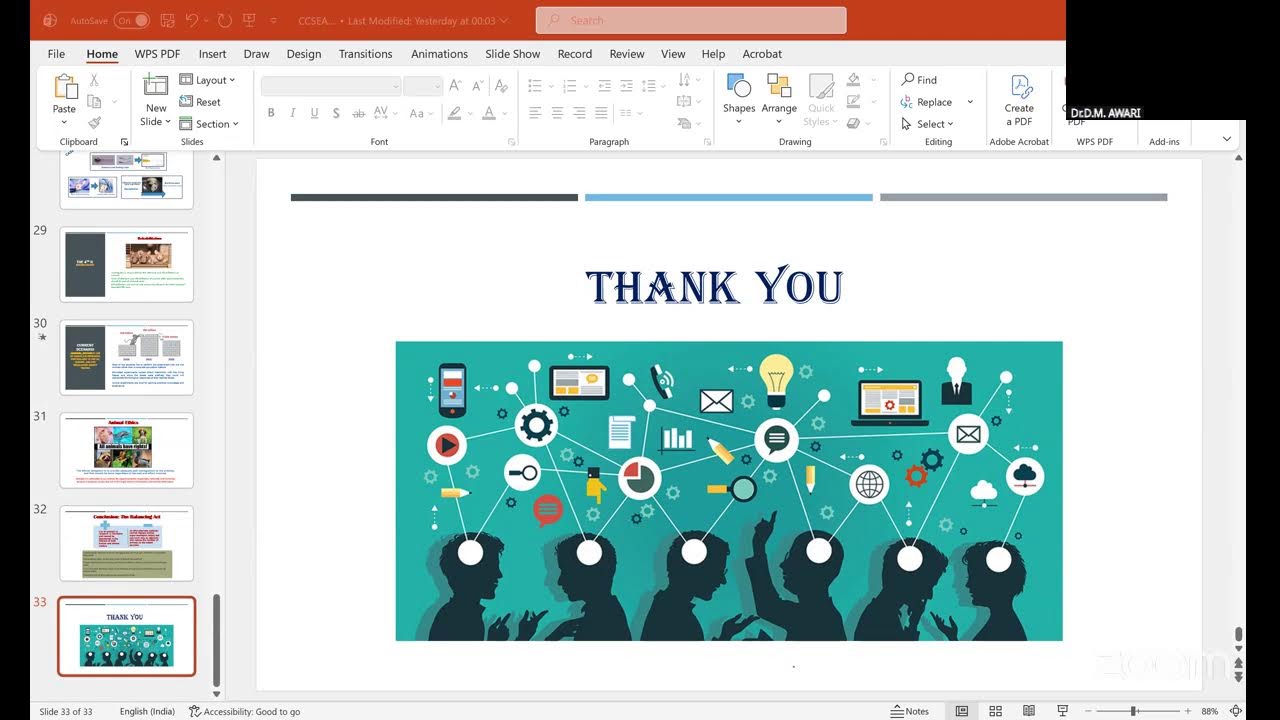Switch to Slide Sorter view

coord(995,711)
